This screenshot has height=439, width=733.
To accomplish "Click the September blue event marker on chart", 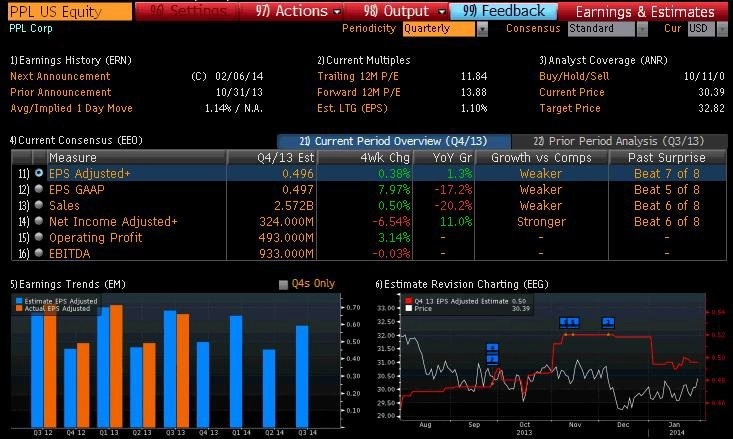I will (x=492, y=353).
